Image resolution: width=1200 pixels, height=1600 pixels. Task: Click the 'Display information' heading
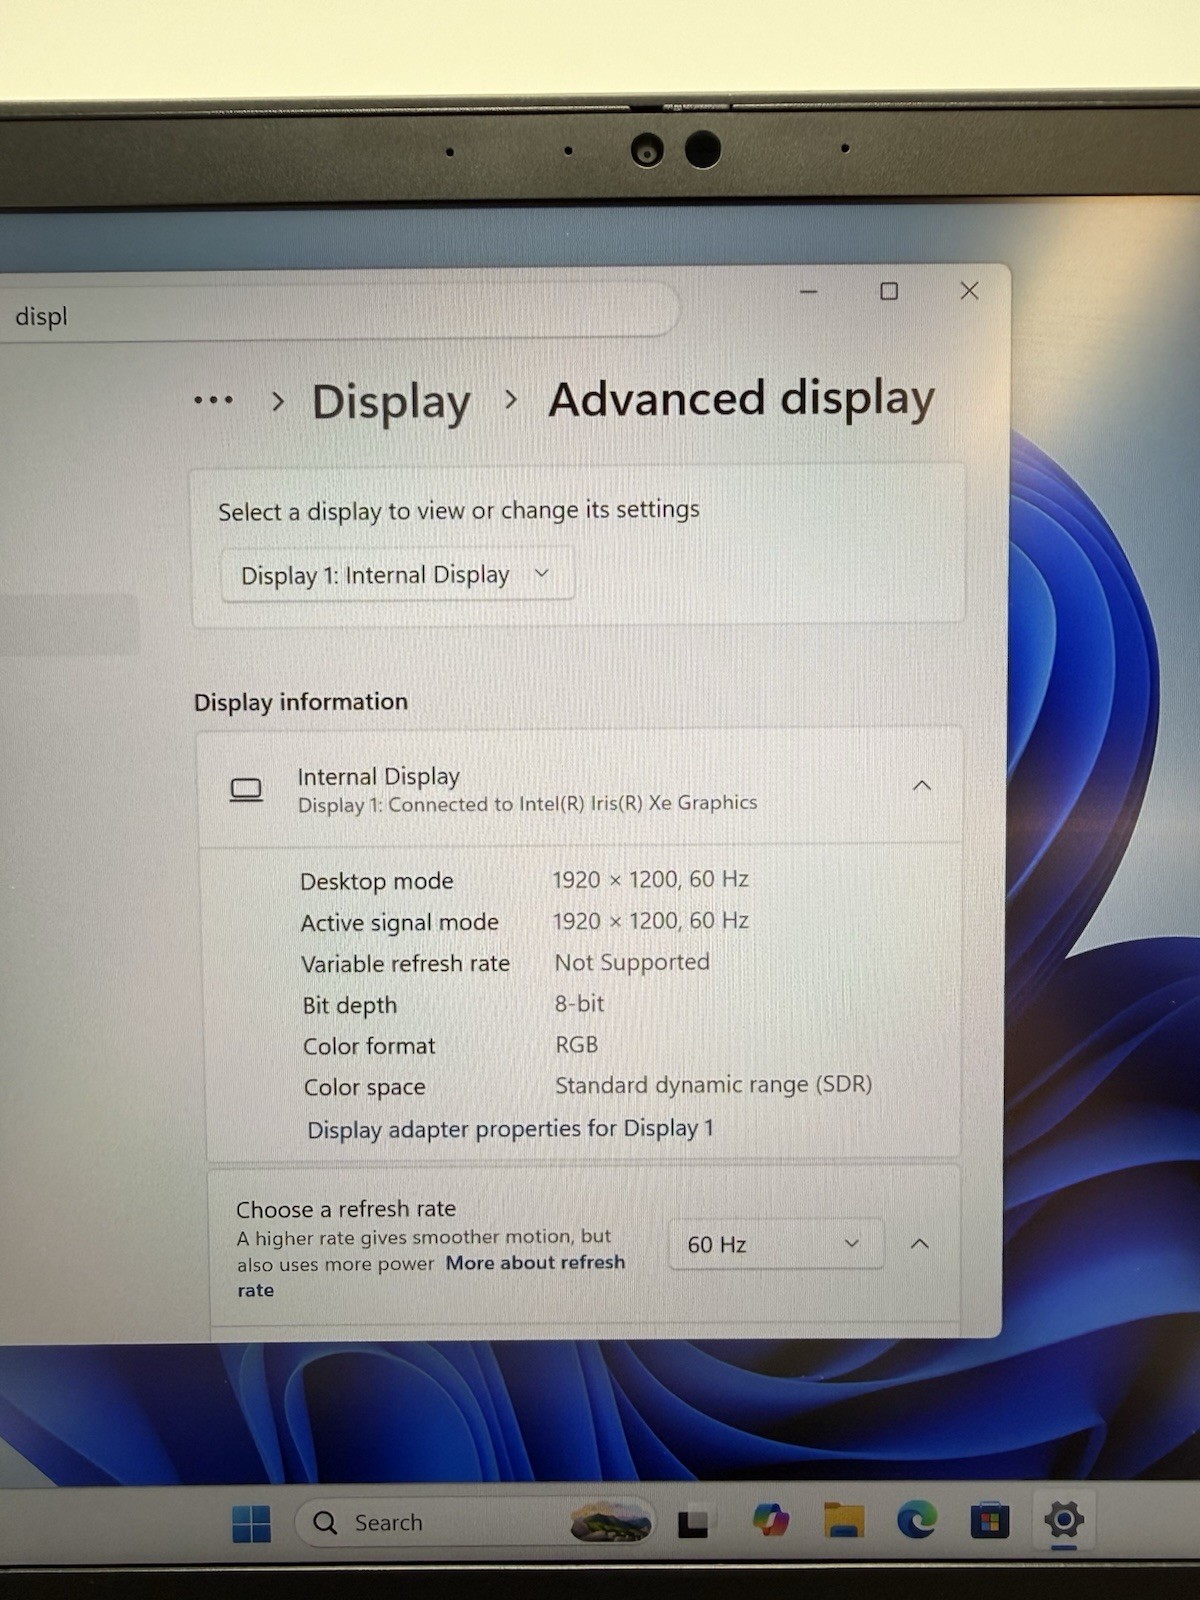(301, 702)
